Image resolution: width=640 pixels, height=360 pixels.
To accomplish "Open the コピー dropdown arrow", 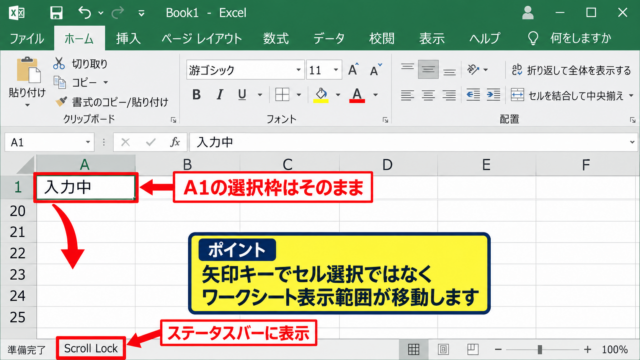I will (x=106, y=82).
